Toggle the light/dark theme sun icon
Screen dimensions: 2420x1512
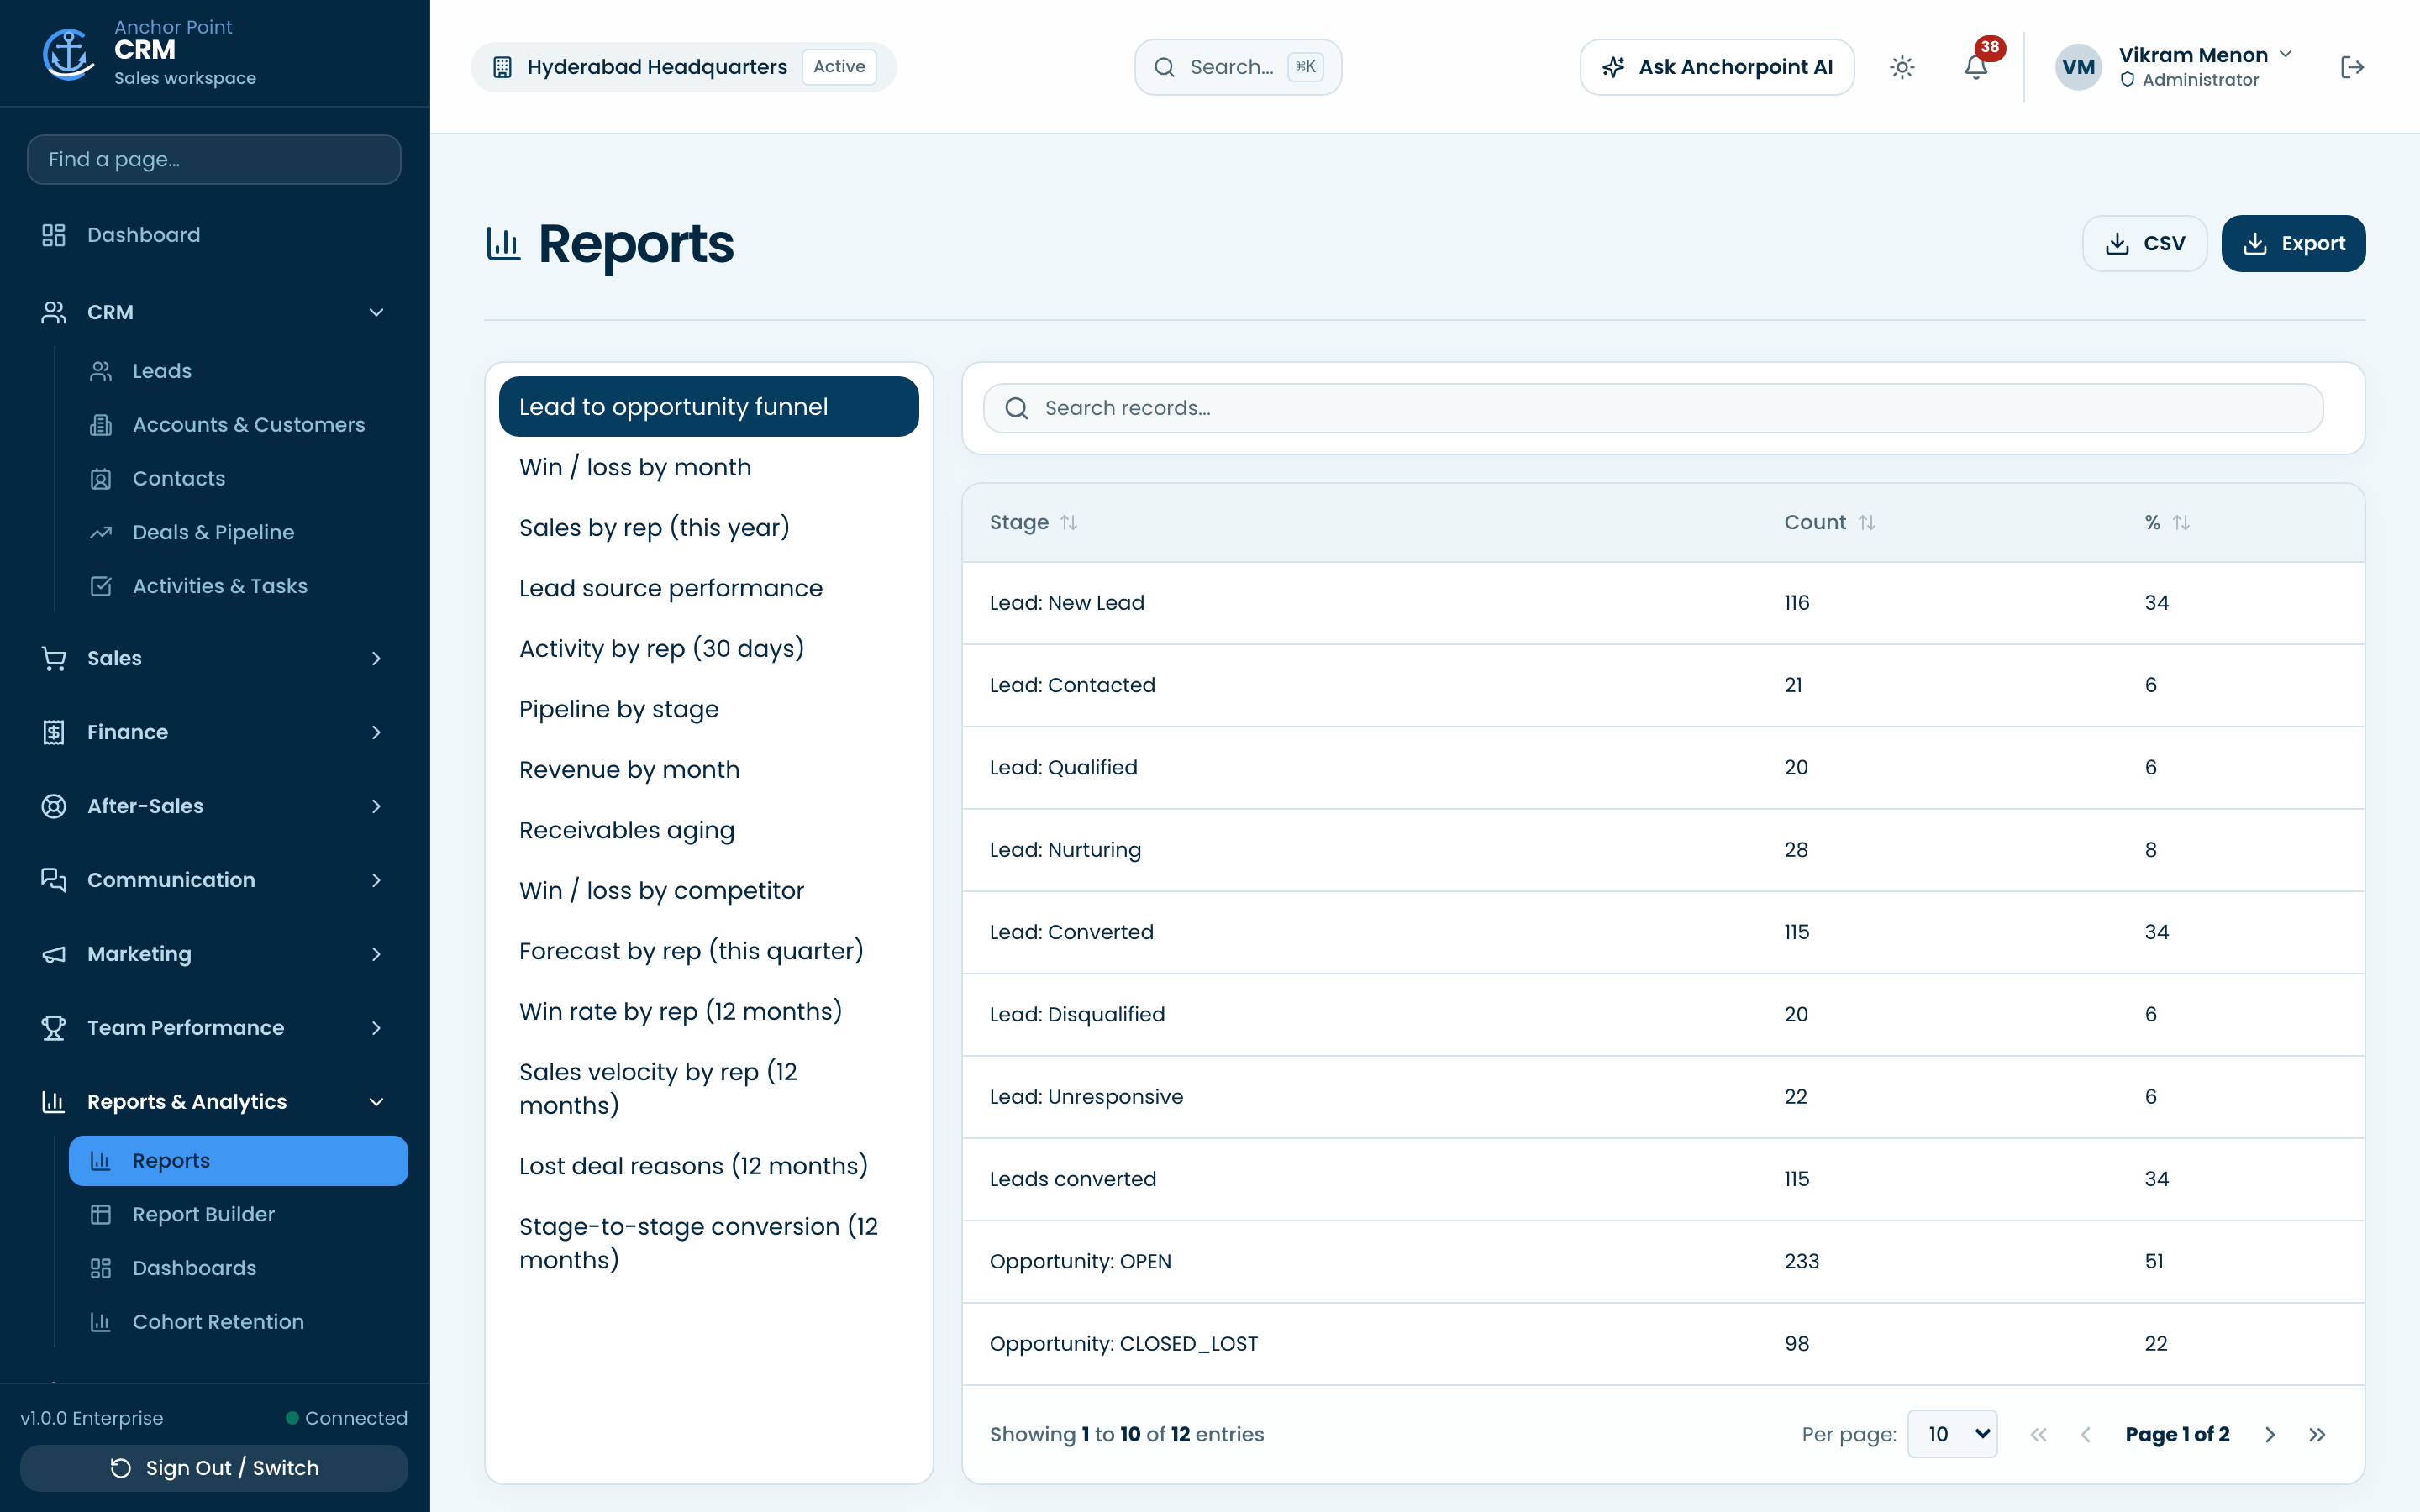pos(1902,67)
